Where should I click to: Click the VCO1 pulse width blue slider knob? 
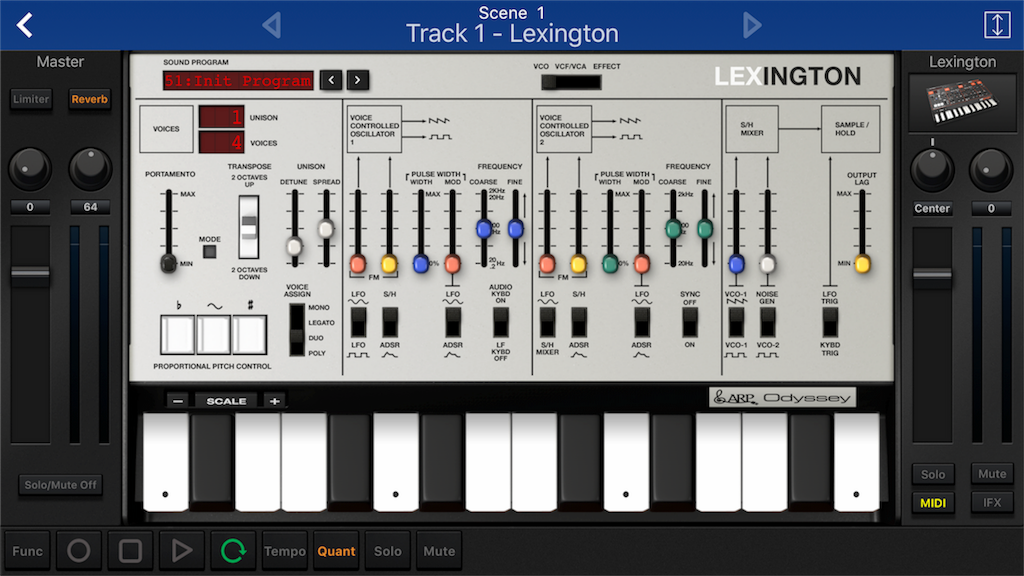coord(421,264)
